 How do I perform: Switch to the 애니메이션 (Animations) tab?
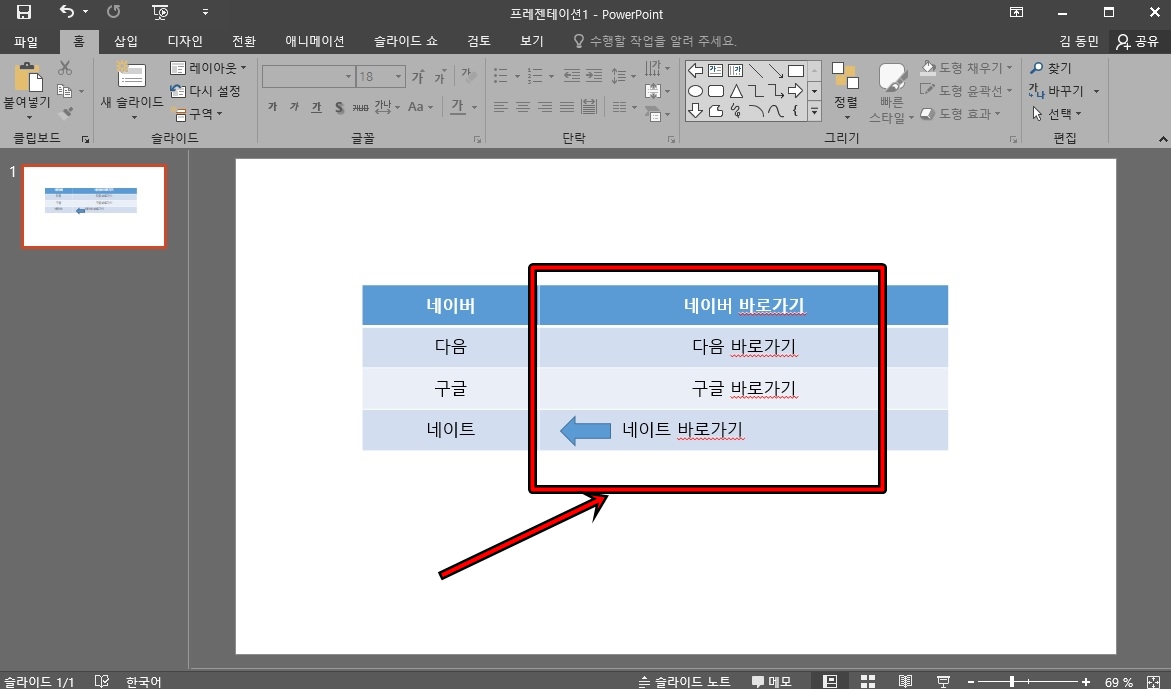pyautogui.click(x=314, y=41)
